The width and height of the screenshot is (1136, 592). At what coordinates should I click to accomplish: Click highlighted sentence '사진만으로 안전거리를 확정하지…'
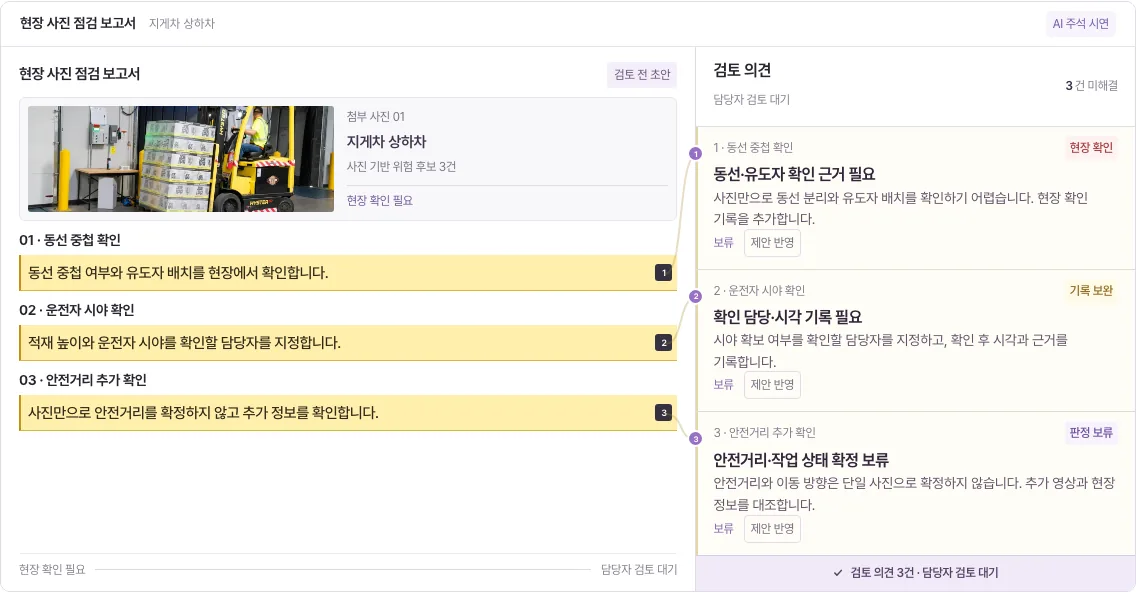click(x=348, y=413)
